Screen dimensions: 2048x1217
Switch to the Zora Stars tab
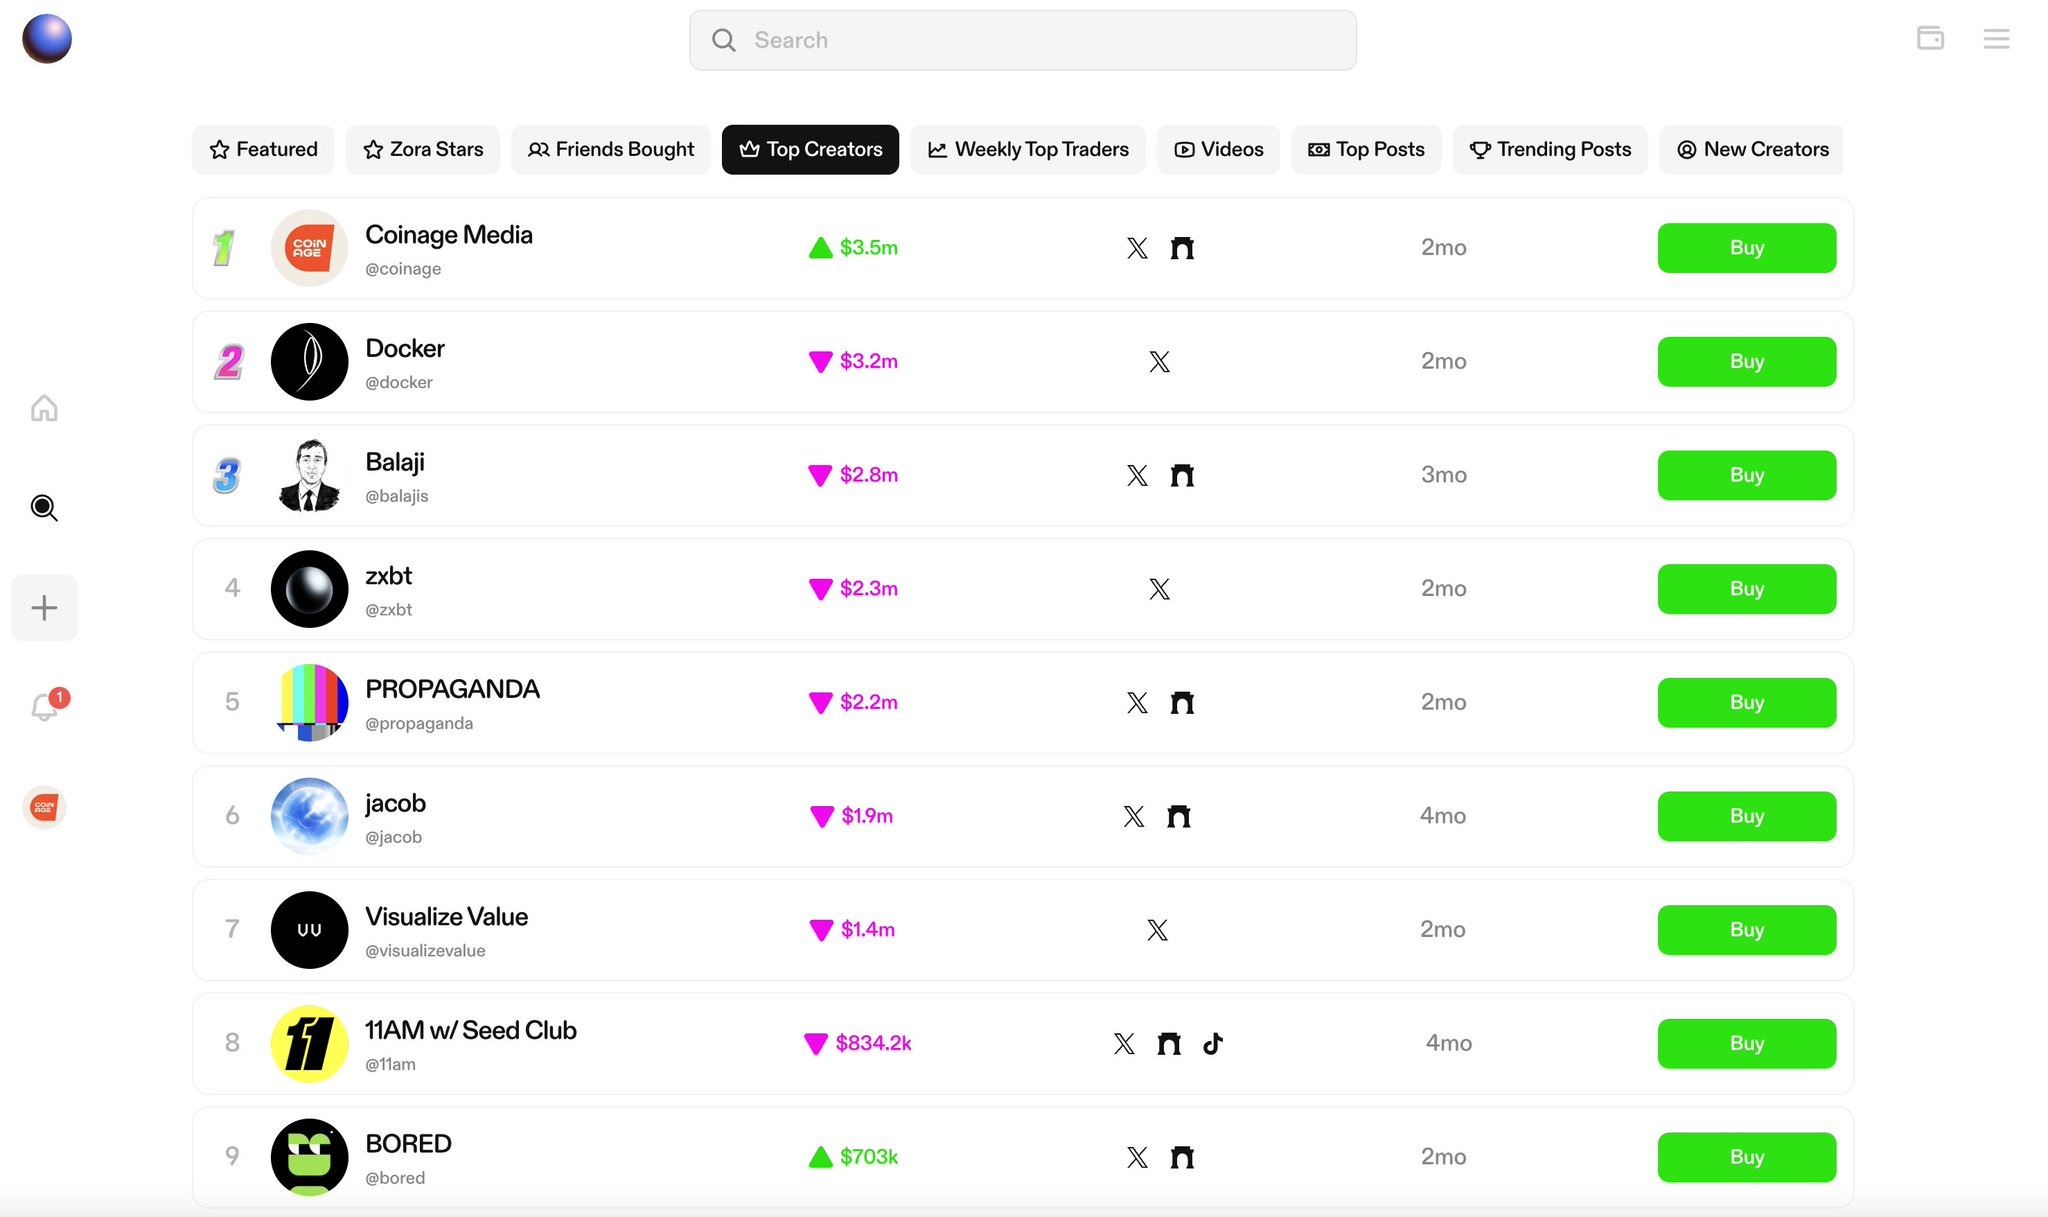coord(423,150)
